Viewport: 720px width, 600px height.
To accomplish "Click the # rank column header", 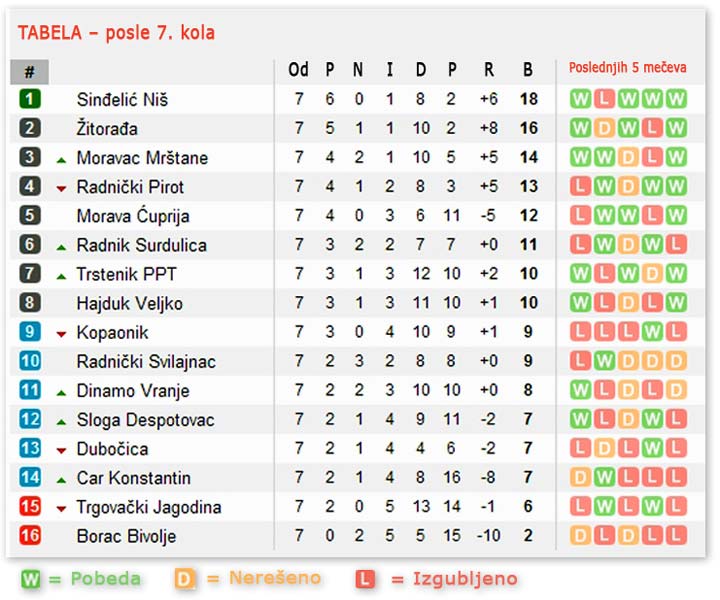I will point(30,72).
